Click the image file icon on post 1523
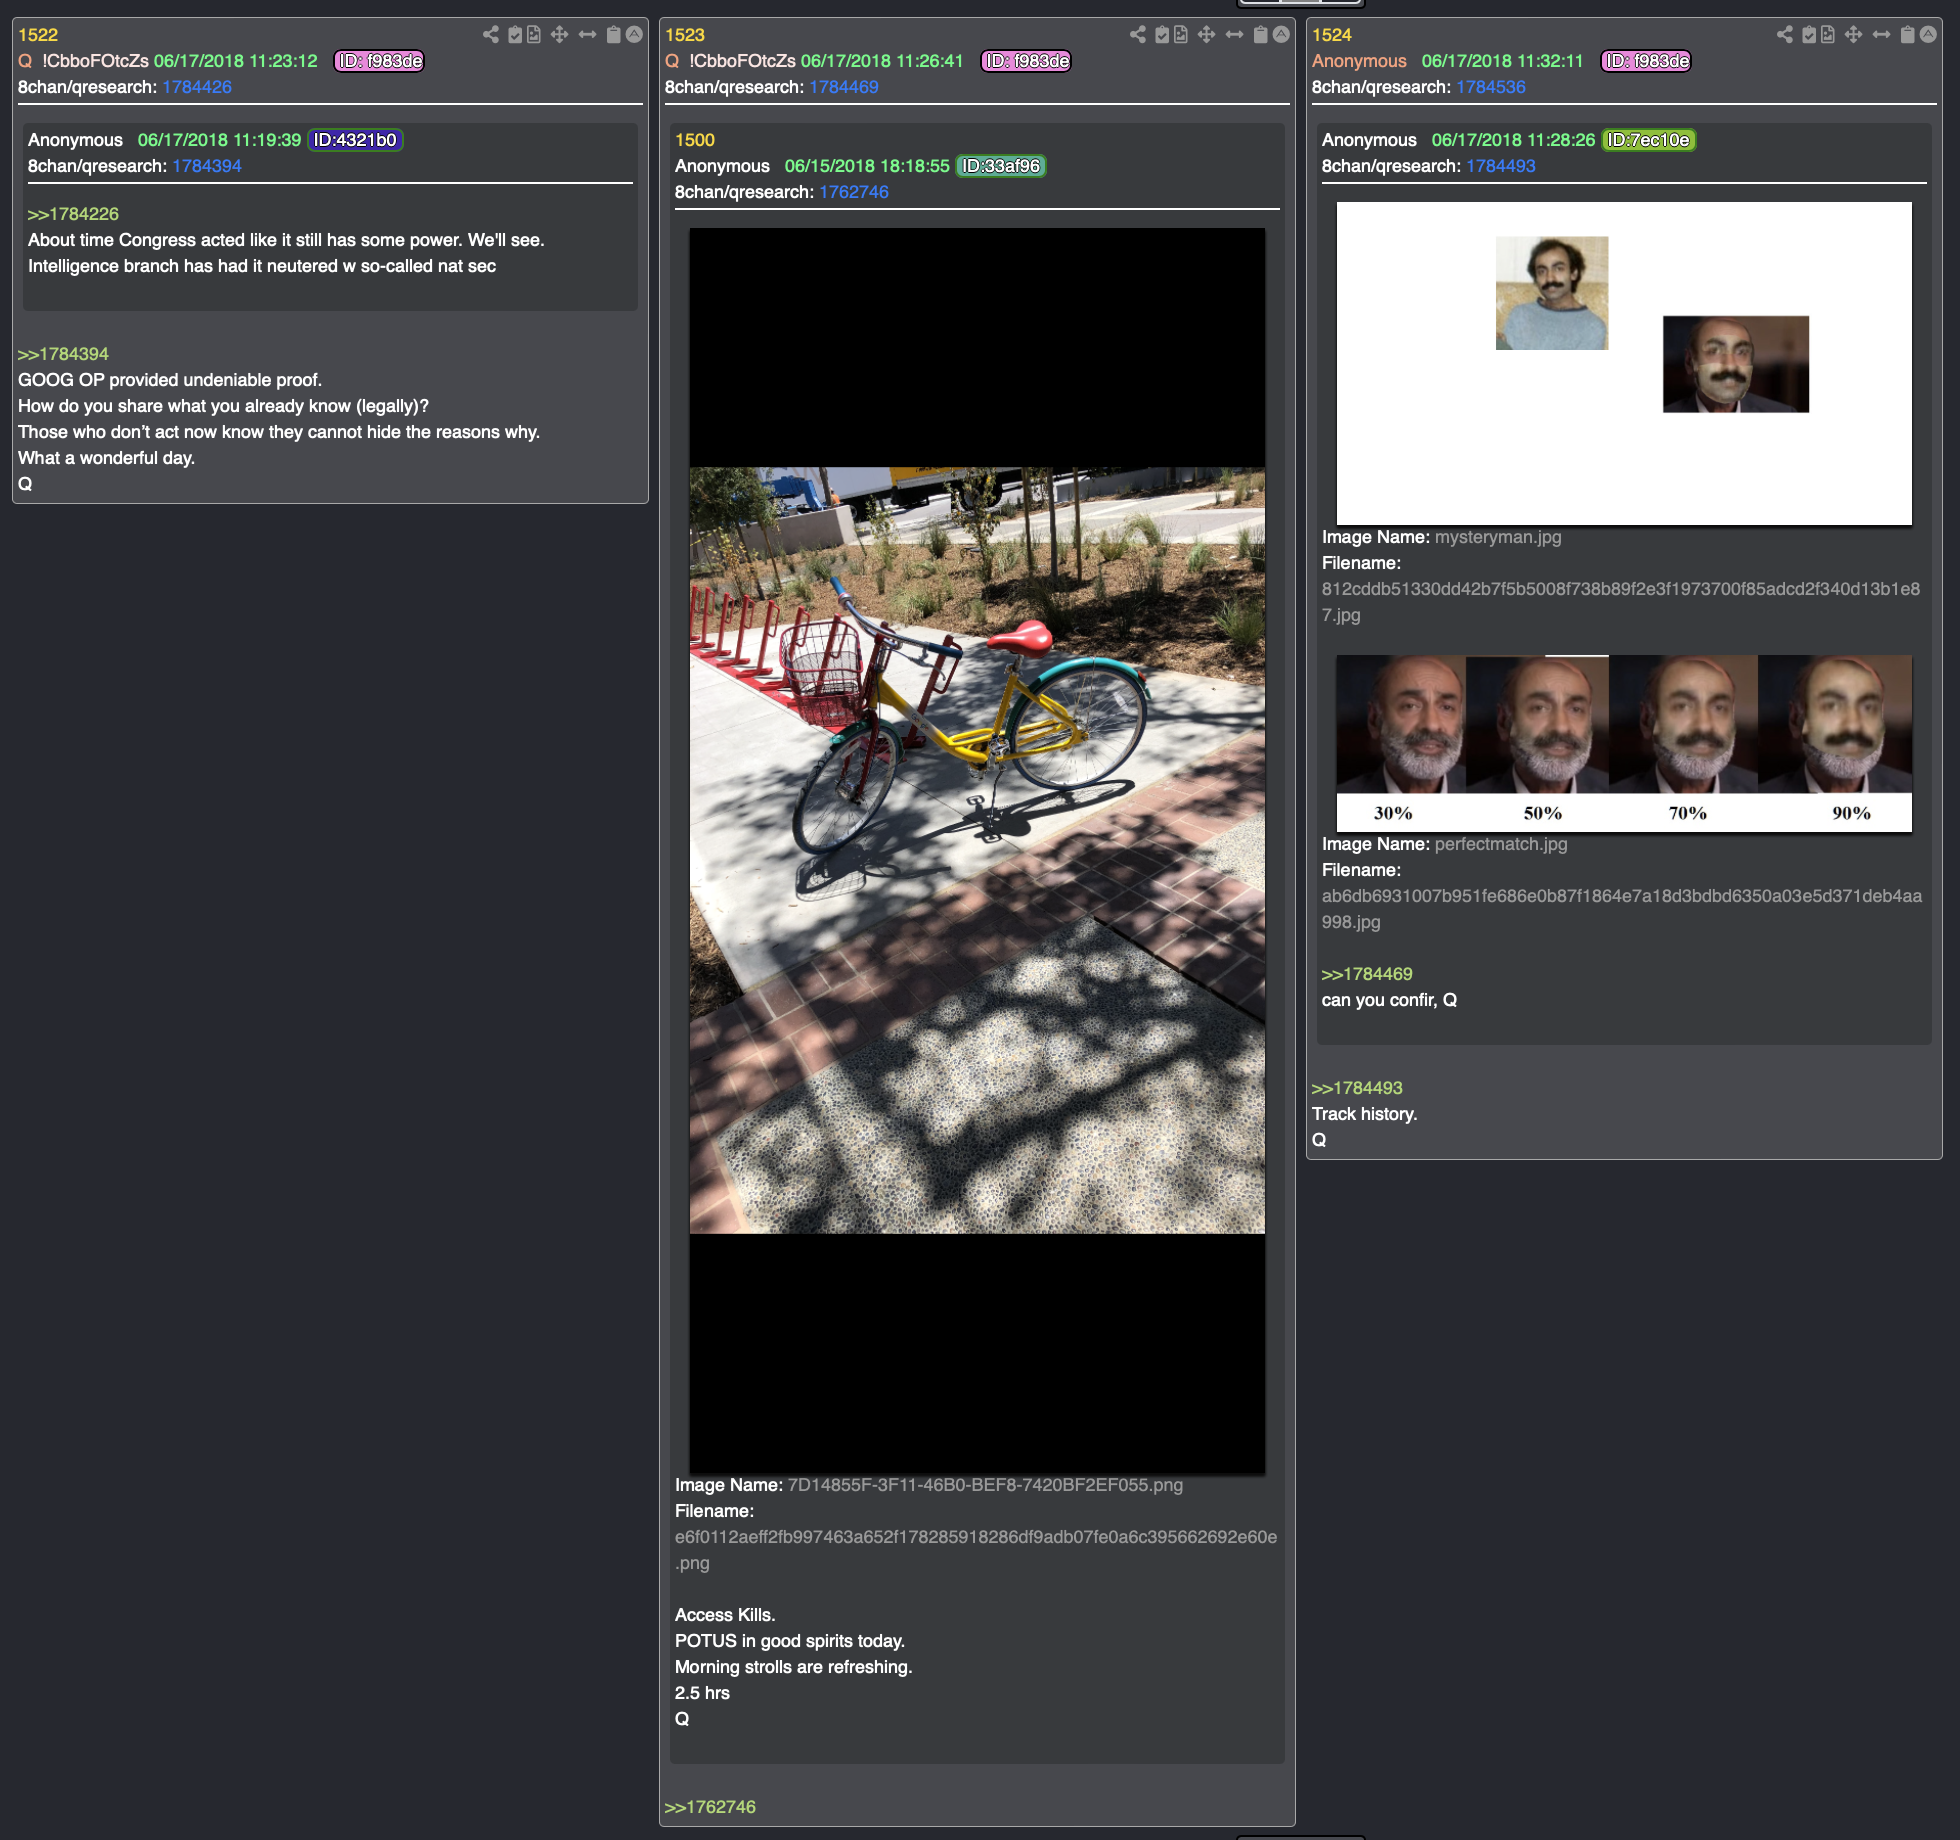 (1181, 35)
